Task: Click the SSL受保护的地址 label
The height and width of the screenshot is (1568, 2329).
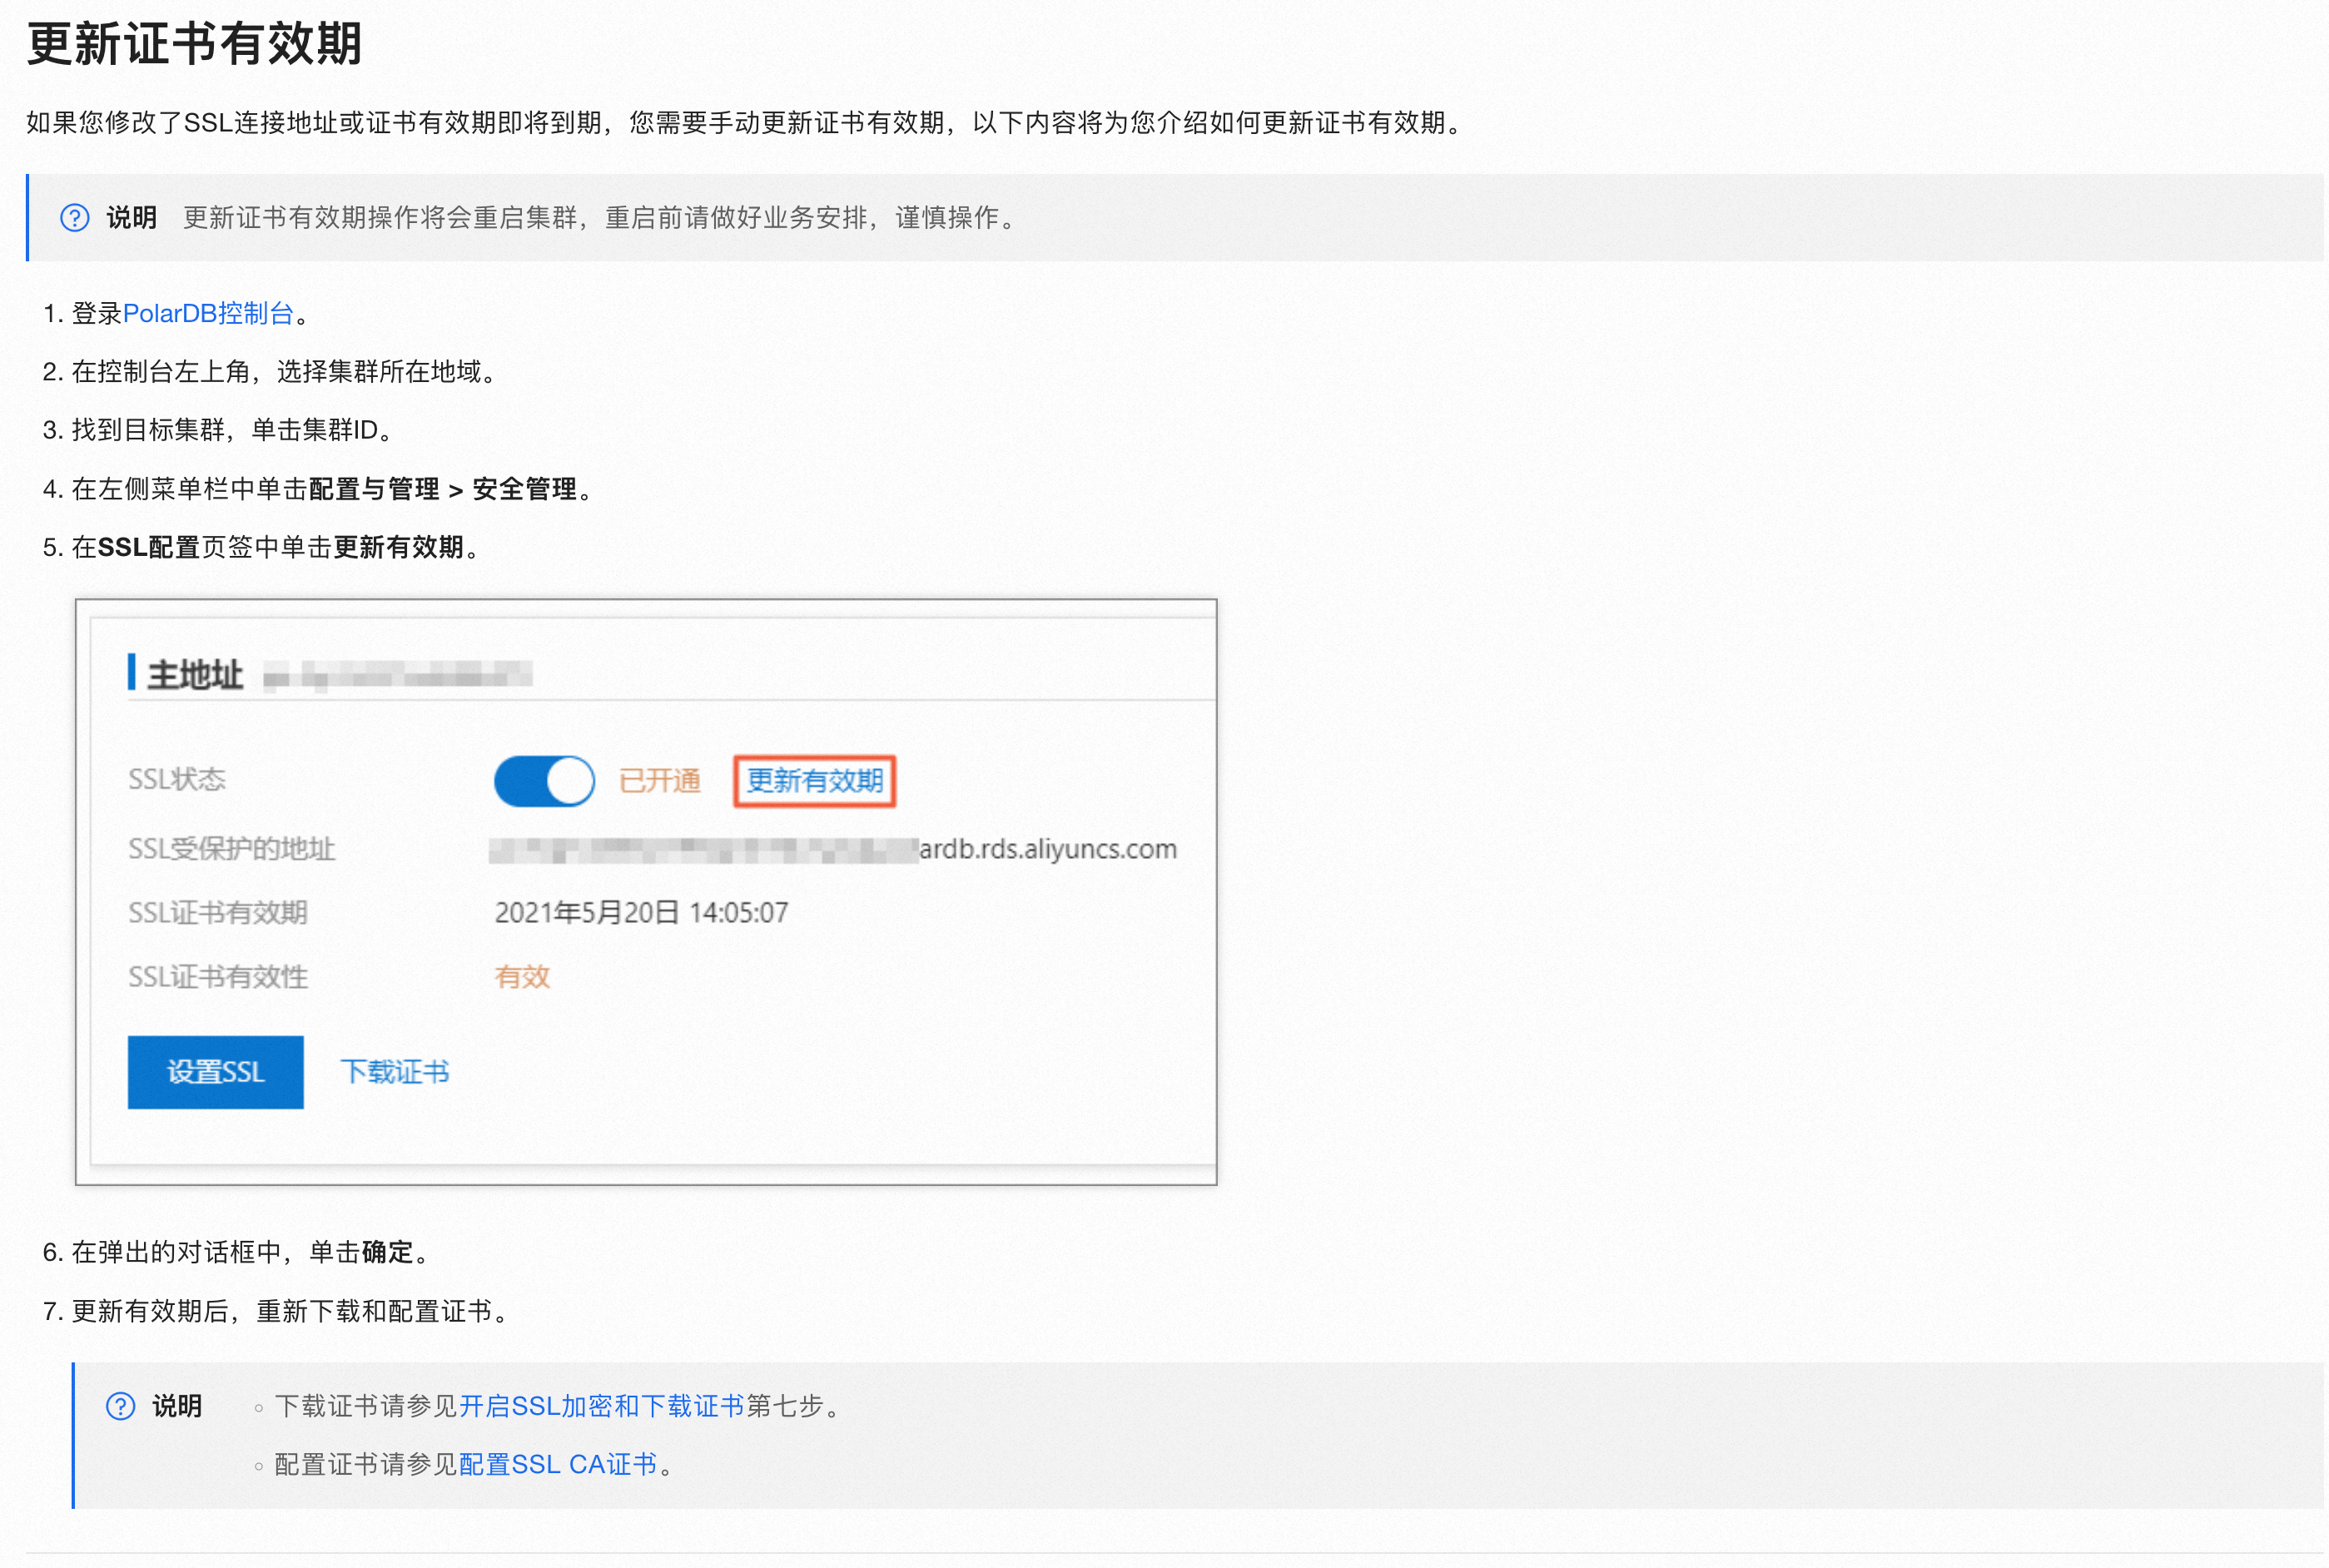Action: pyautogui.click(x=231, y=849)
